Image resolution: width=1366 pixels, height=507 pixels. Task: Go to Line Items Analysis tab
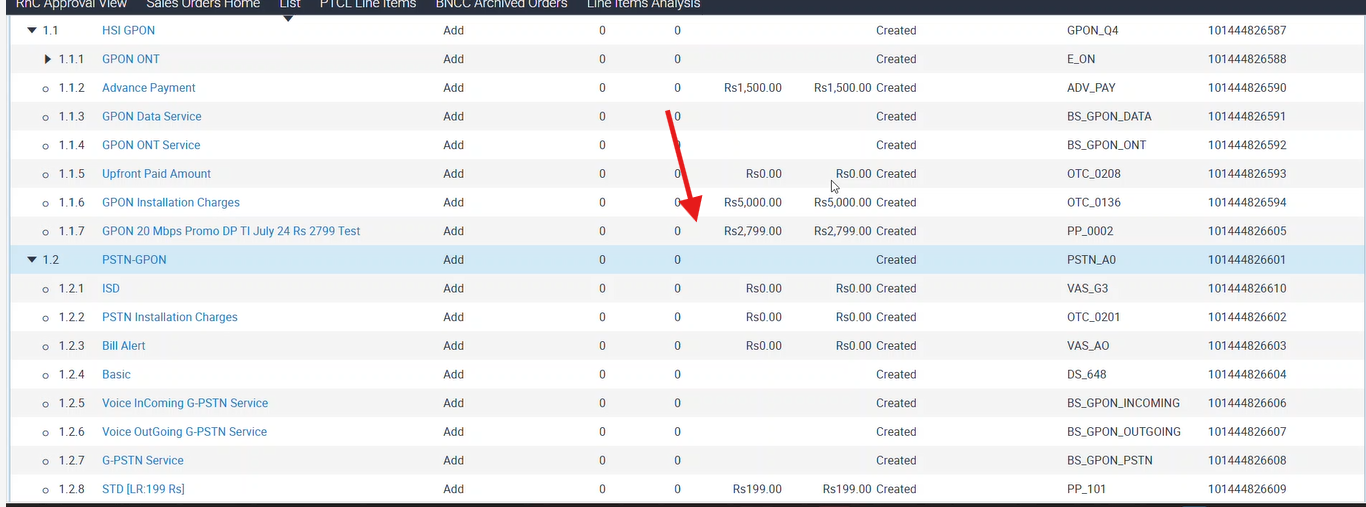click(x=643, y=5)
